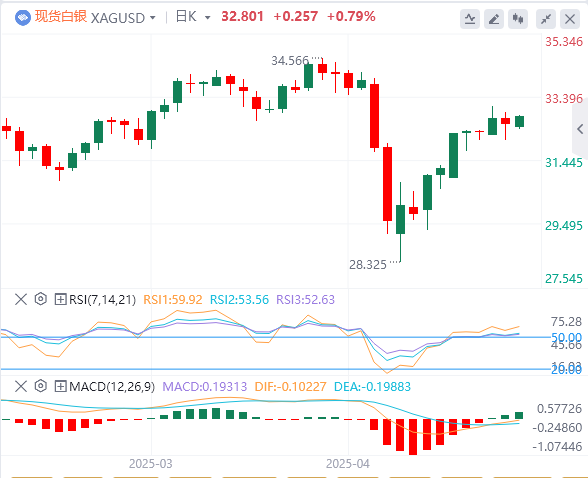
Task: Remove the RSI indicator panel
Action: (21, 300)
